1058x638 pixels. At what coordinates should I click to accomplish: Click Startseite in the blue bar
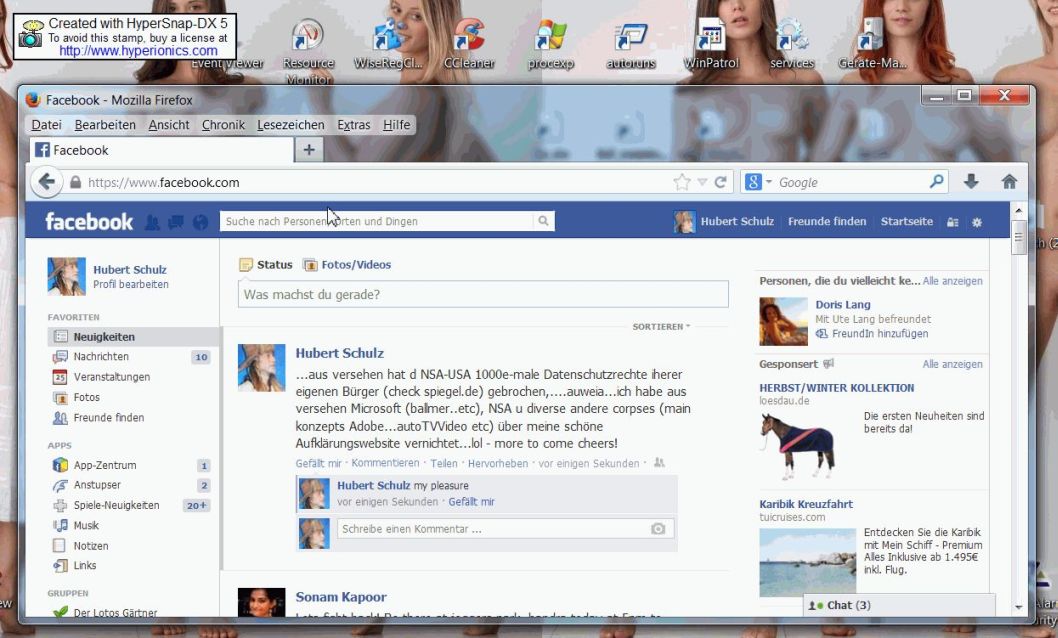tap(907, 221)
